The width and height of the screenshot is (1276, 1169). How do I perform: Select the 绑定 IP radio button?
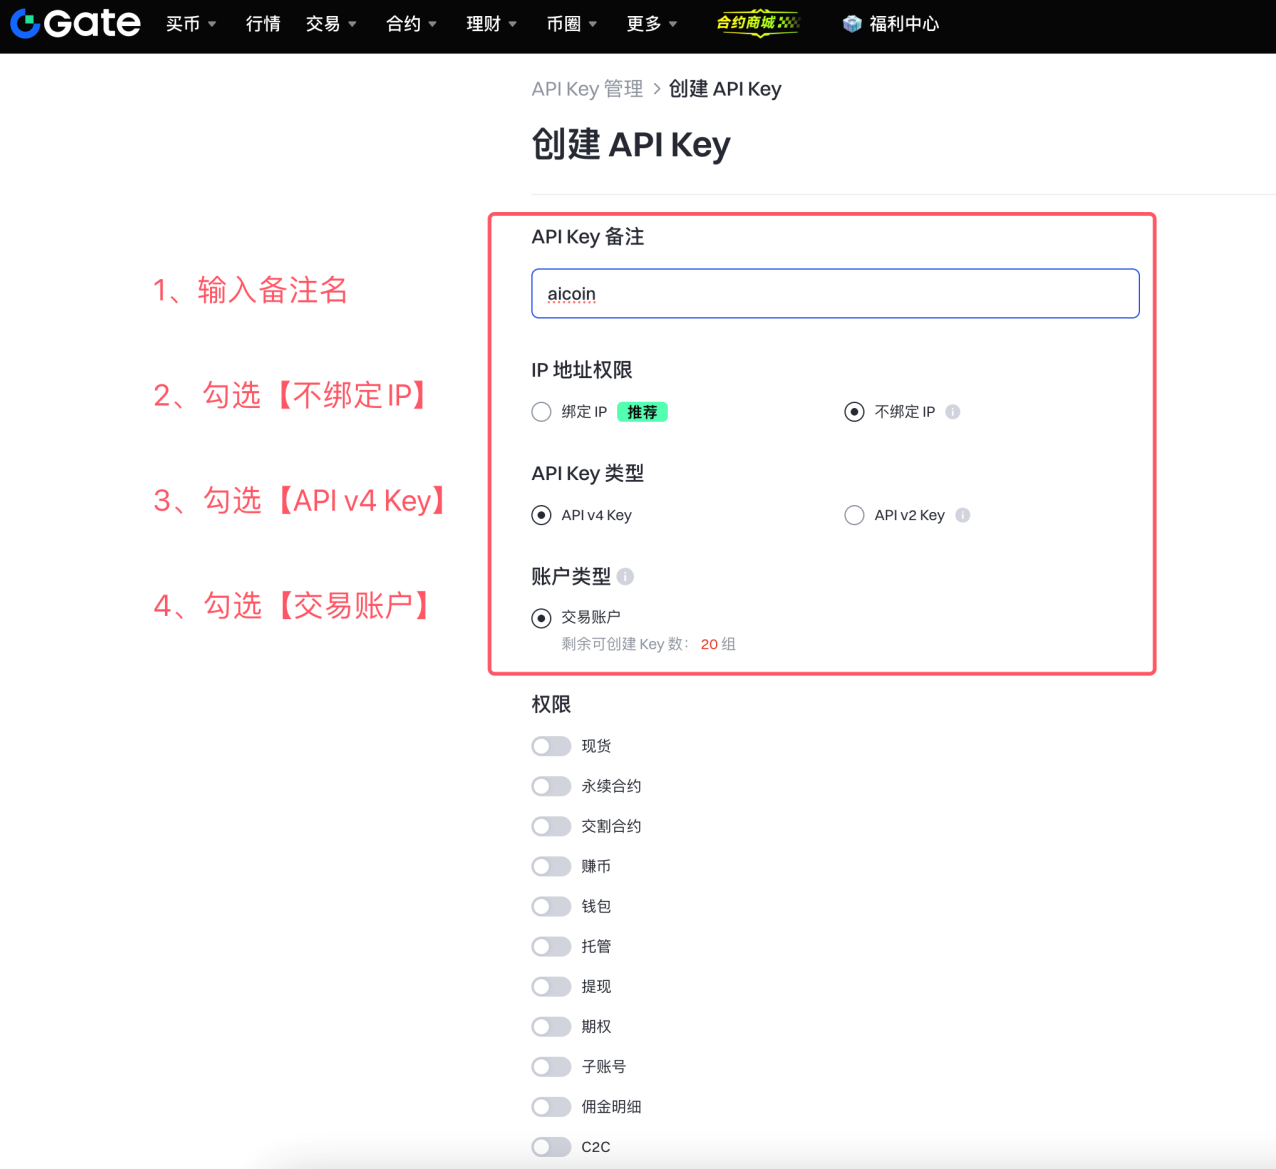[541, 411]
